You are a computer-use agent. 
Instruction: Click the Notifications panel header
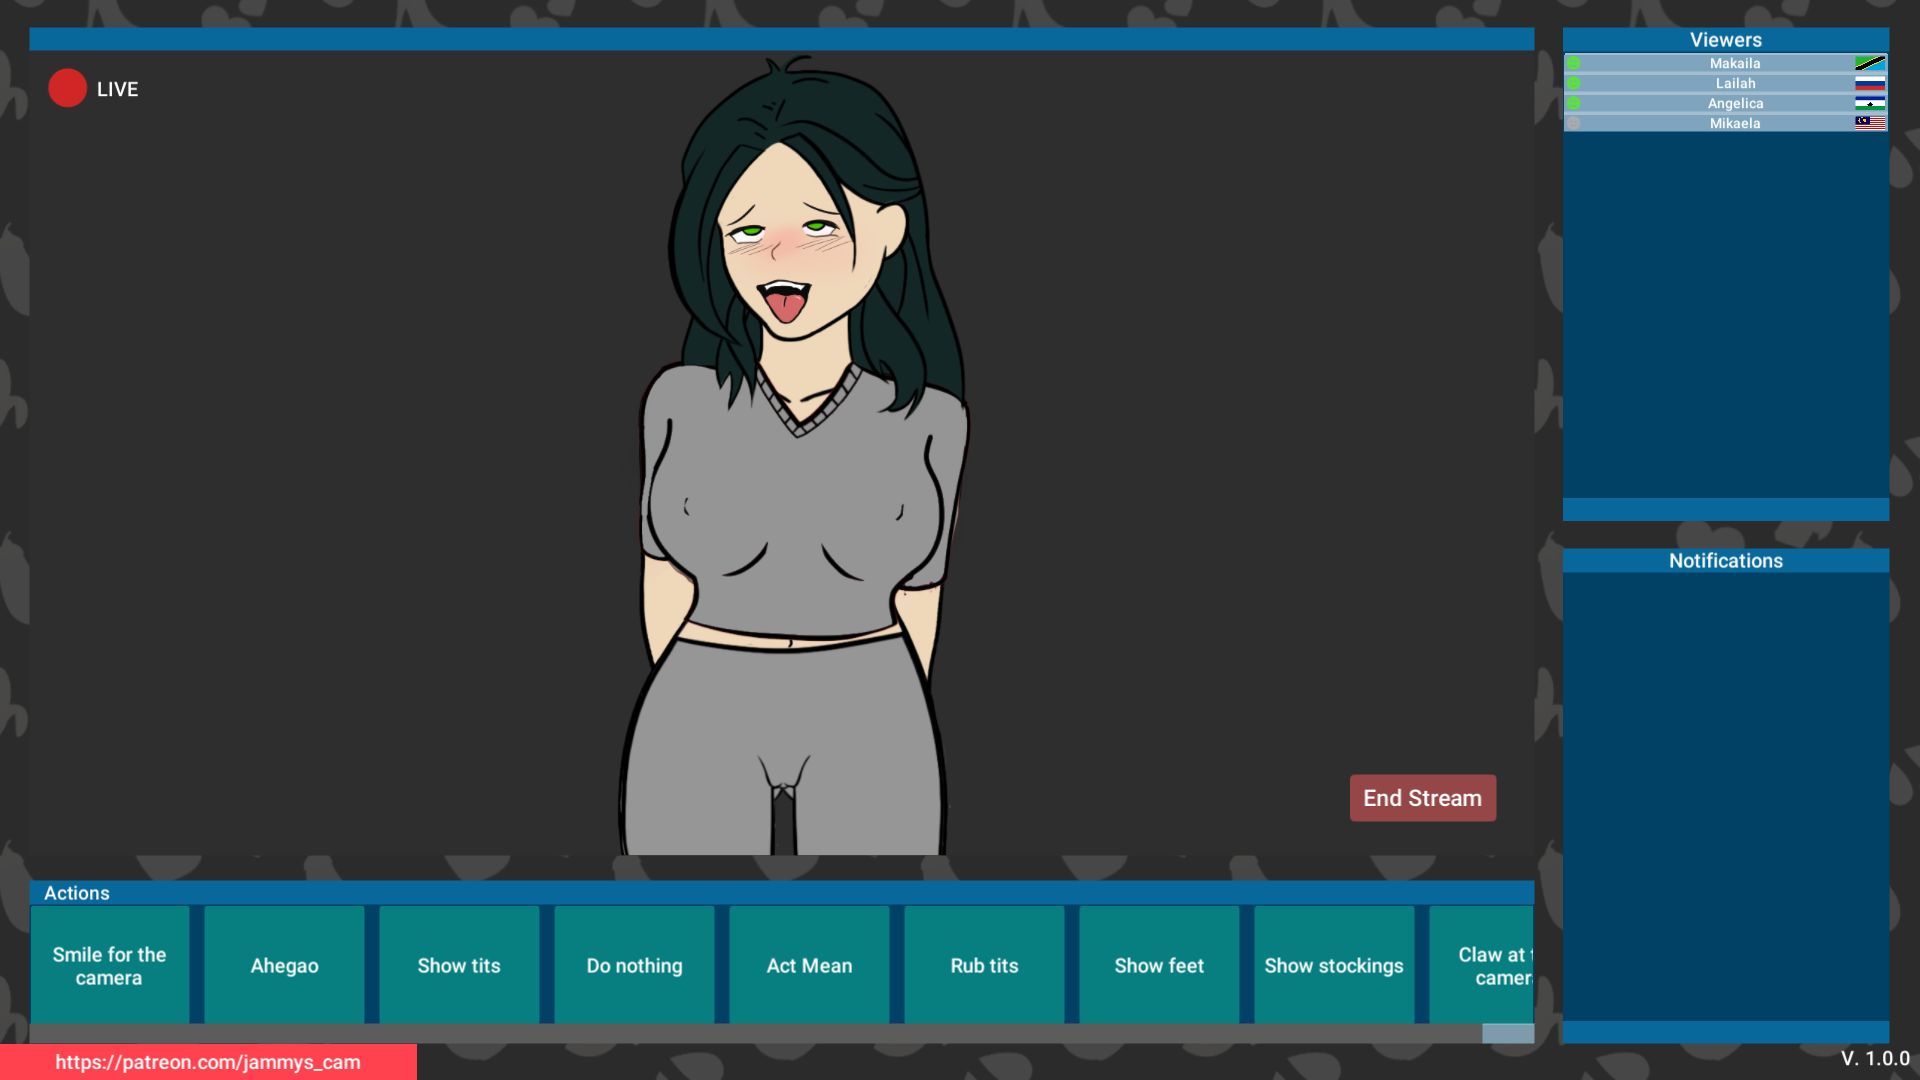pyautogui.click(x=1725, y=561)
